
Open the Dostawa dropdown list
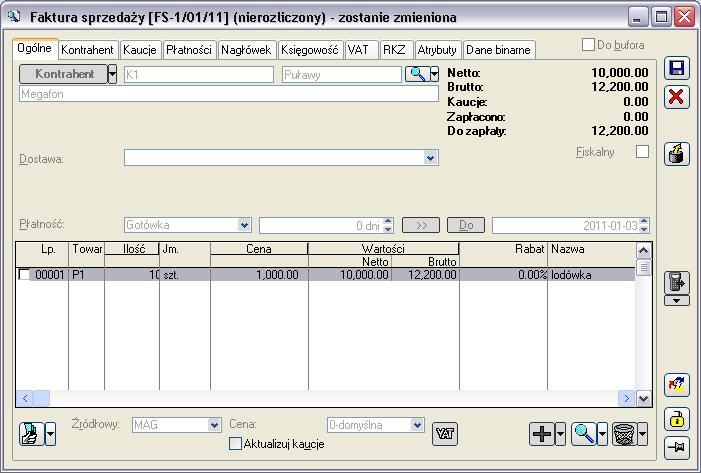tap(430, 158)
